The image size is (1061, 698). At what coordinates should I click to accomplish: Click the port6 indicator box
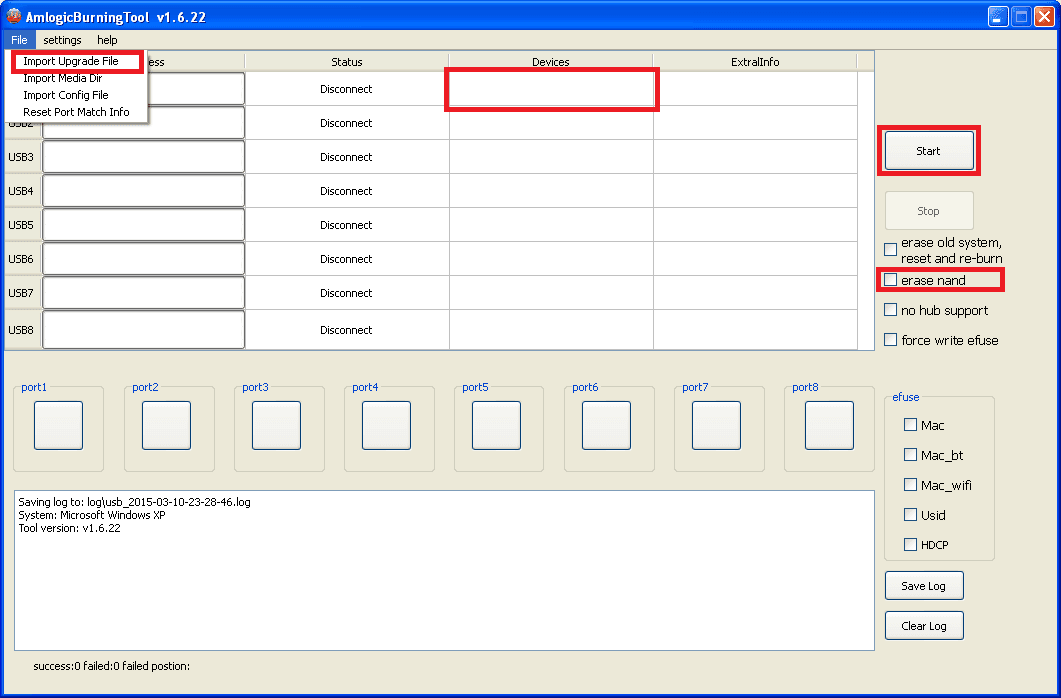click(x=606, y=425)
